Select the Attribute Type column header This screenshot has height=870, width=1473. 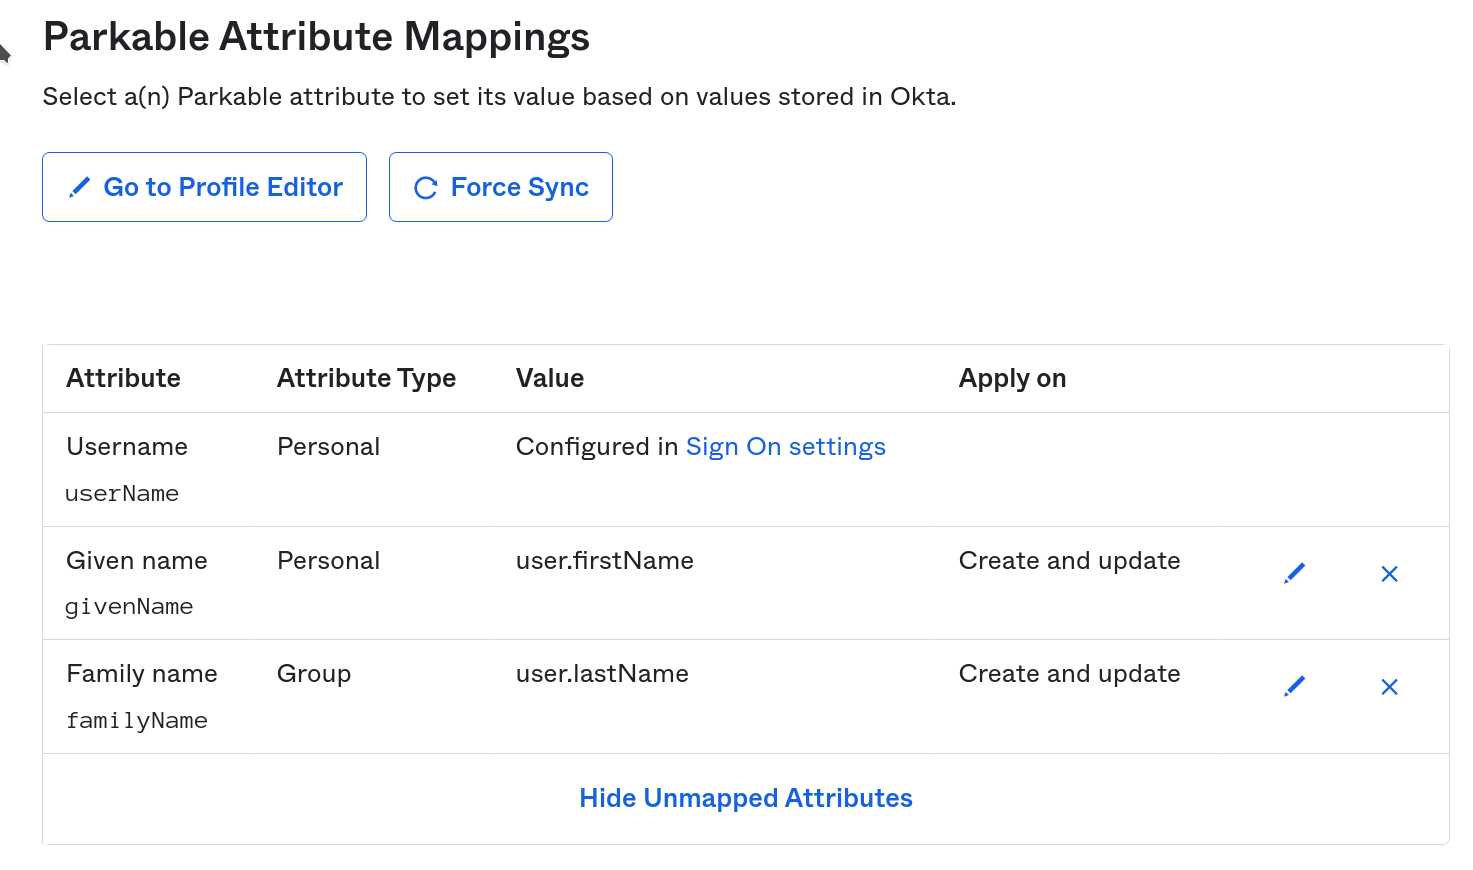coord(366,378)
